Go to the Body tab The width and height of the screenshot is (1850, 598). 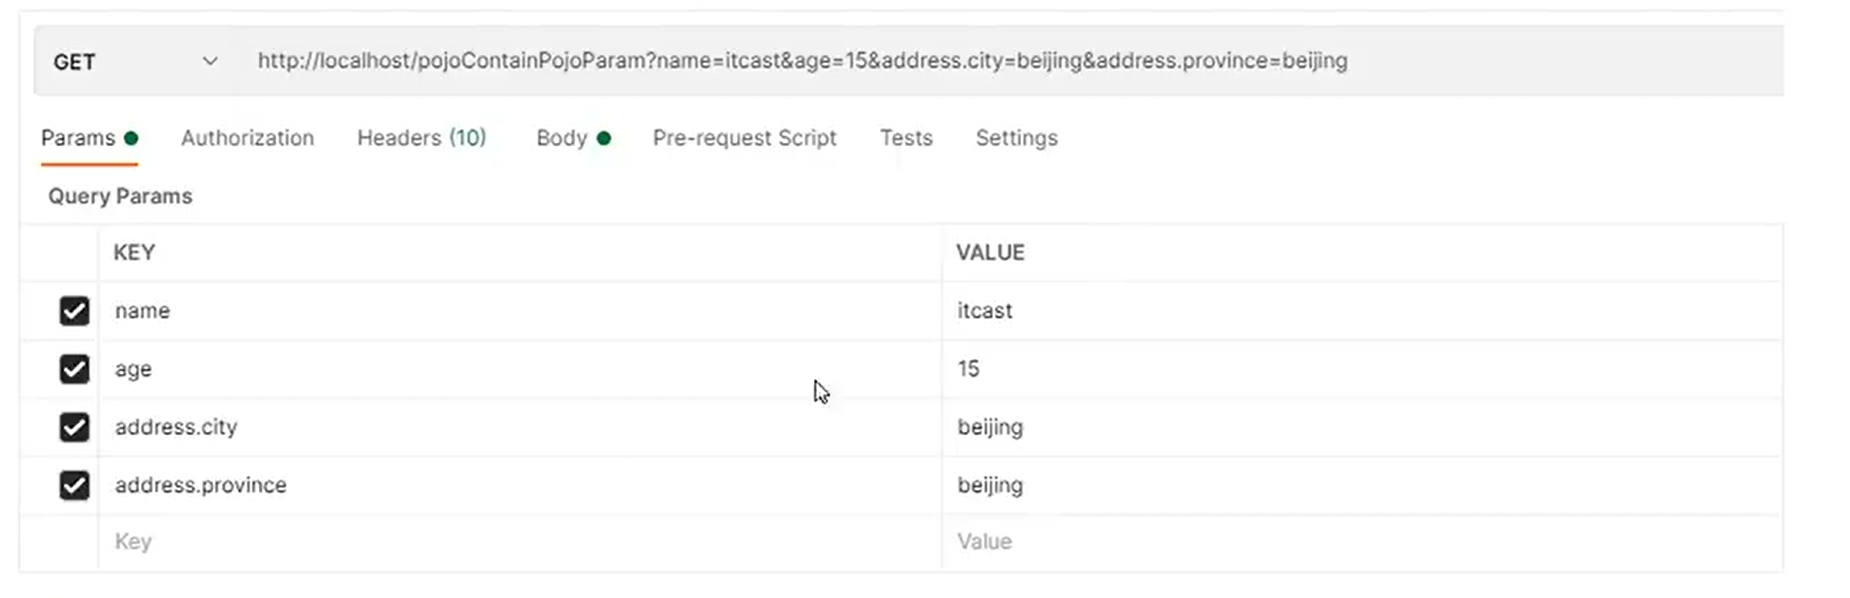562,138
